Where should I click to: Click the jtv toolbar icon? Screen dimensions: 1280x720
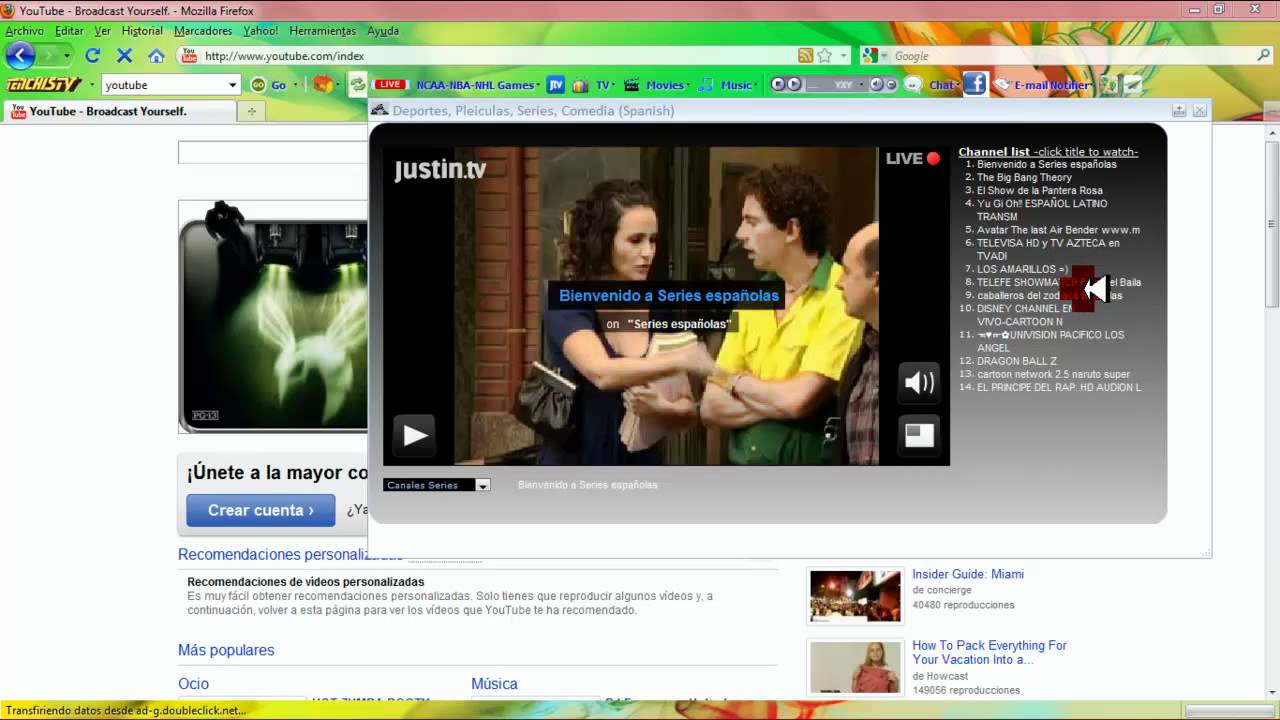click(x=556, y=85)
